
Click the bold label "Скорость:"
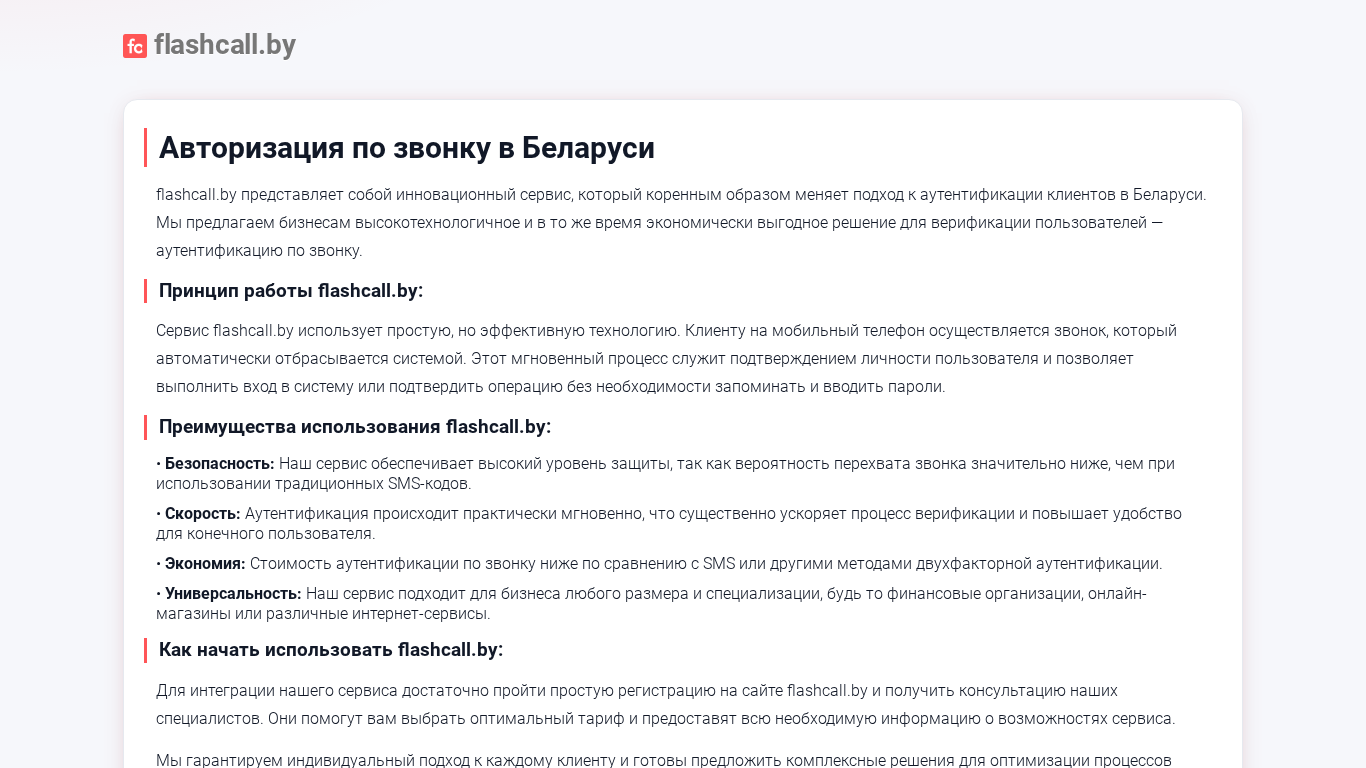click(202, 514)
